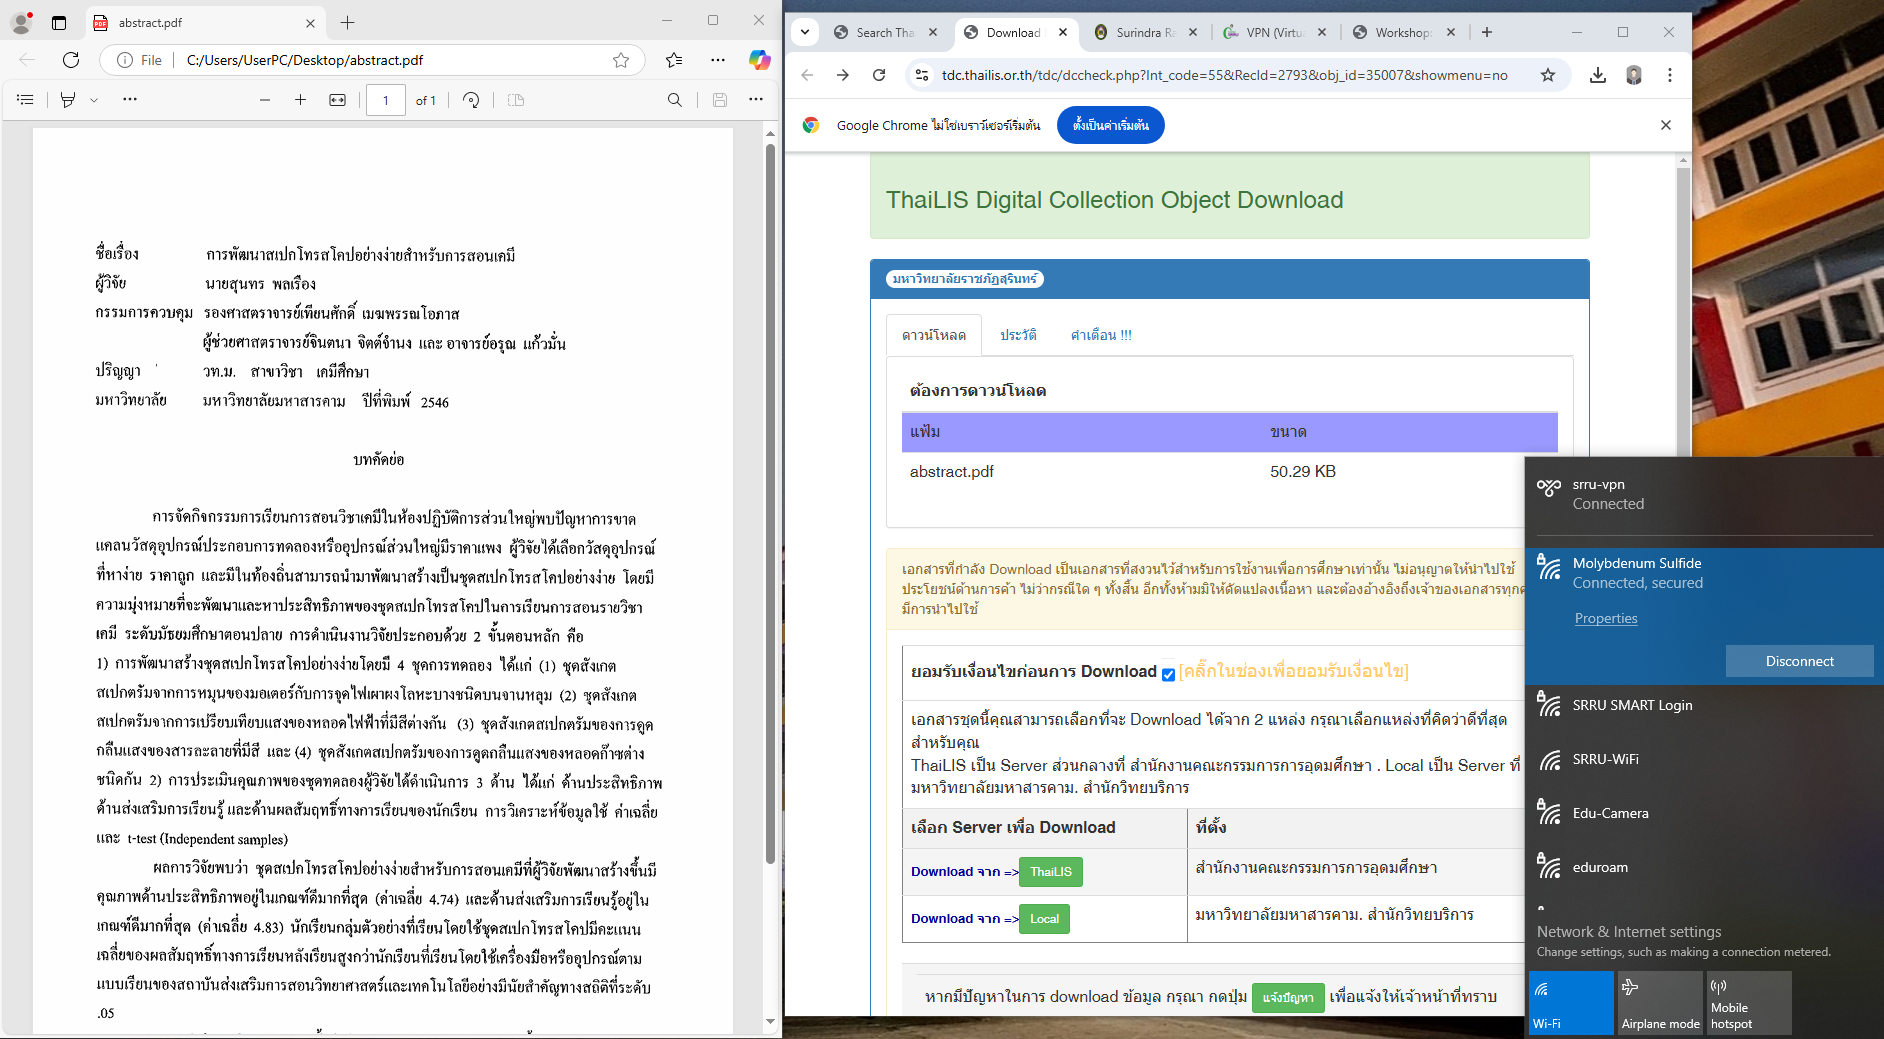Rotate the PDF page
Viewport: 1884px width, 1039px height.
pos(471,100)
